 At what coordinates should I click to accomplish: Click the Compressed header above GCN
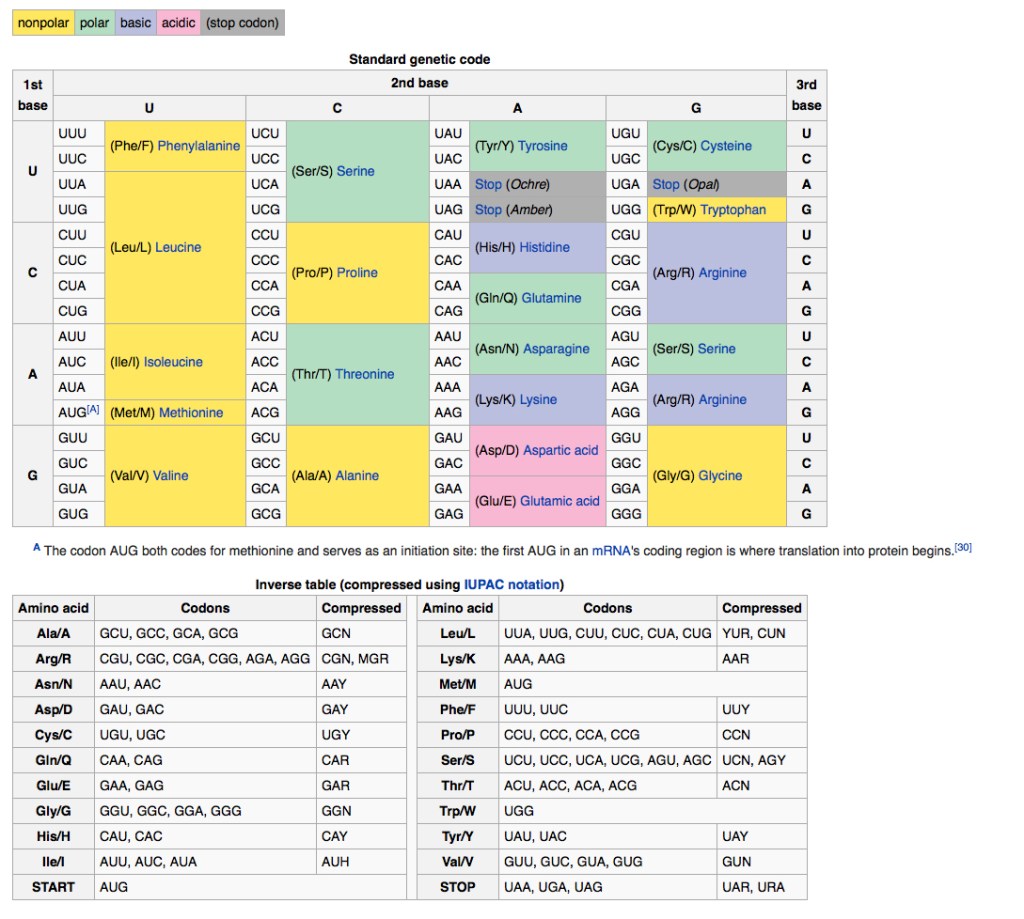click(361, 608)
